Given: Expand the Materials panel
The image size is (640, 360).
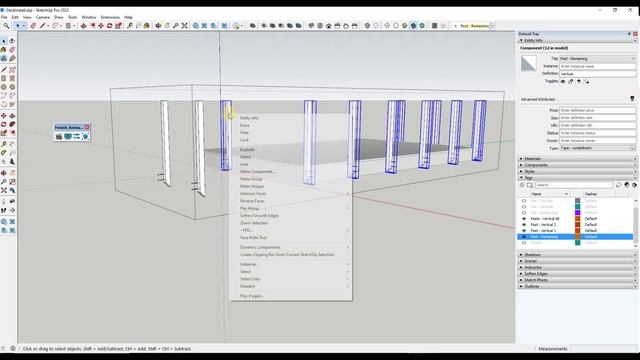Looking at the screenshot, I should pos(578,158).
